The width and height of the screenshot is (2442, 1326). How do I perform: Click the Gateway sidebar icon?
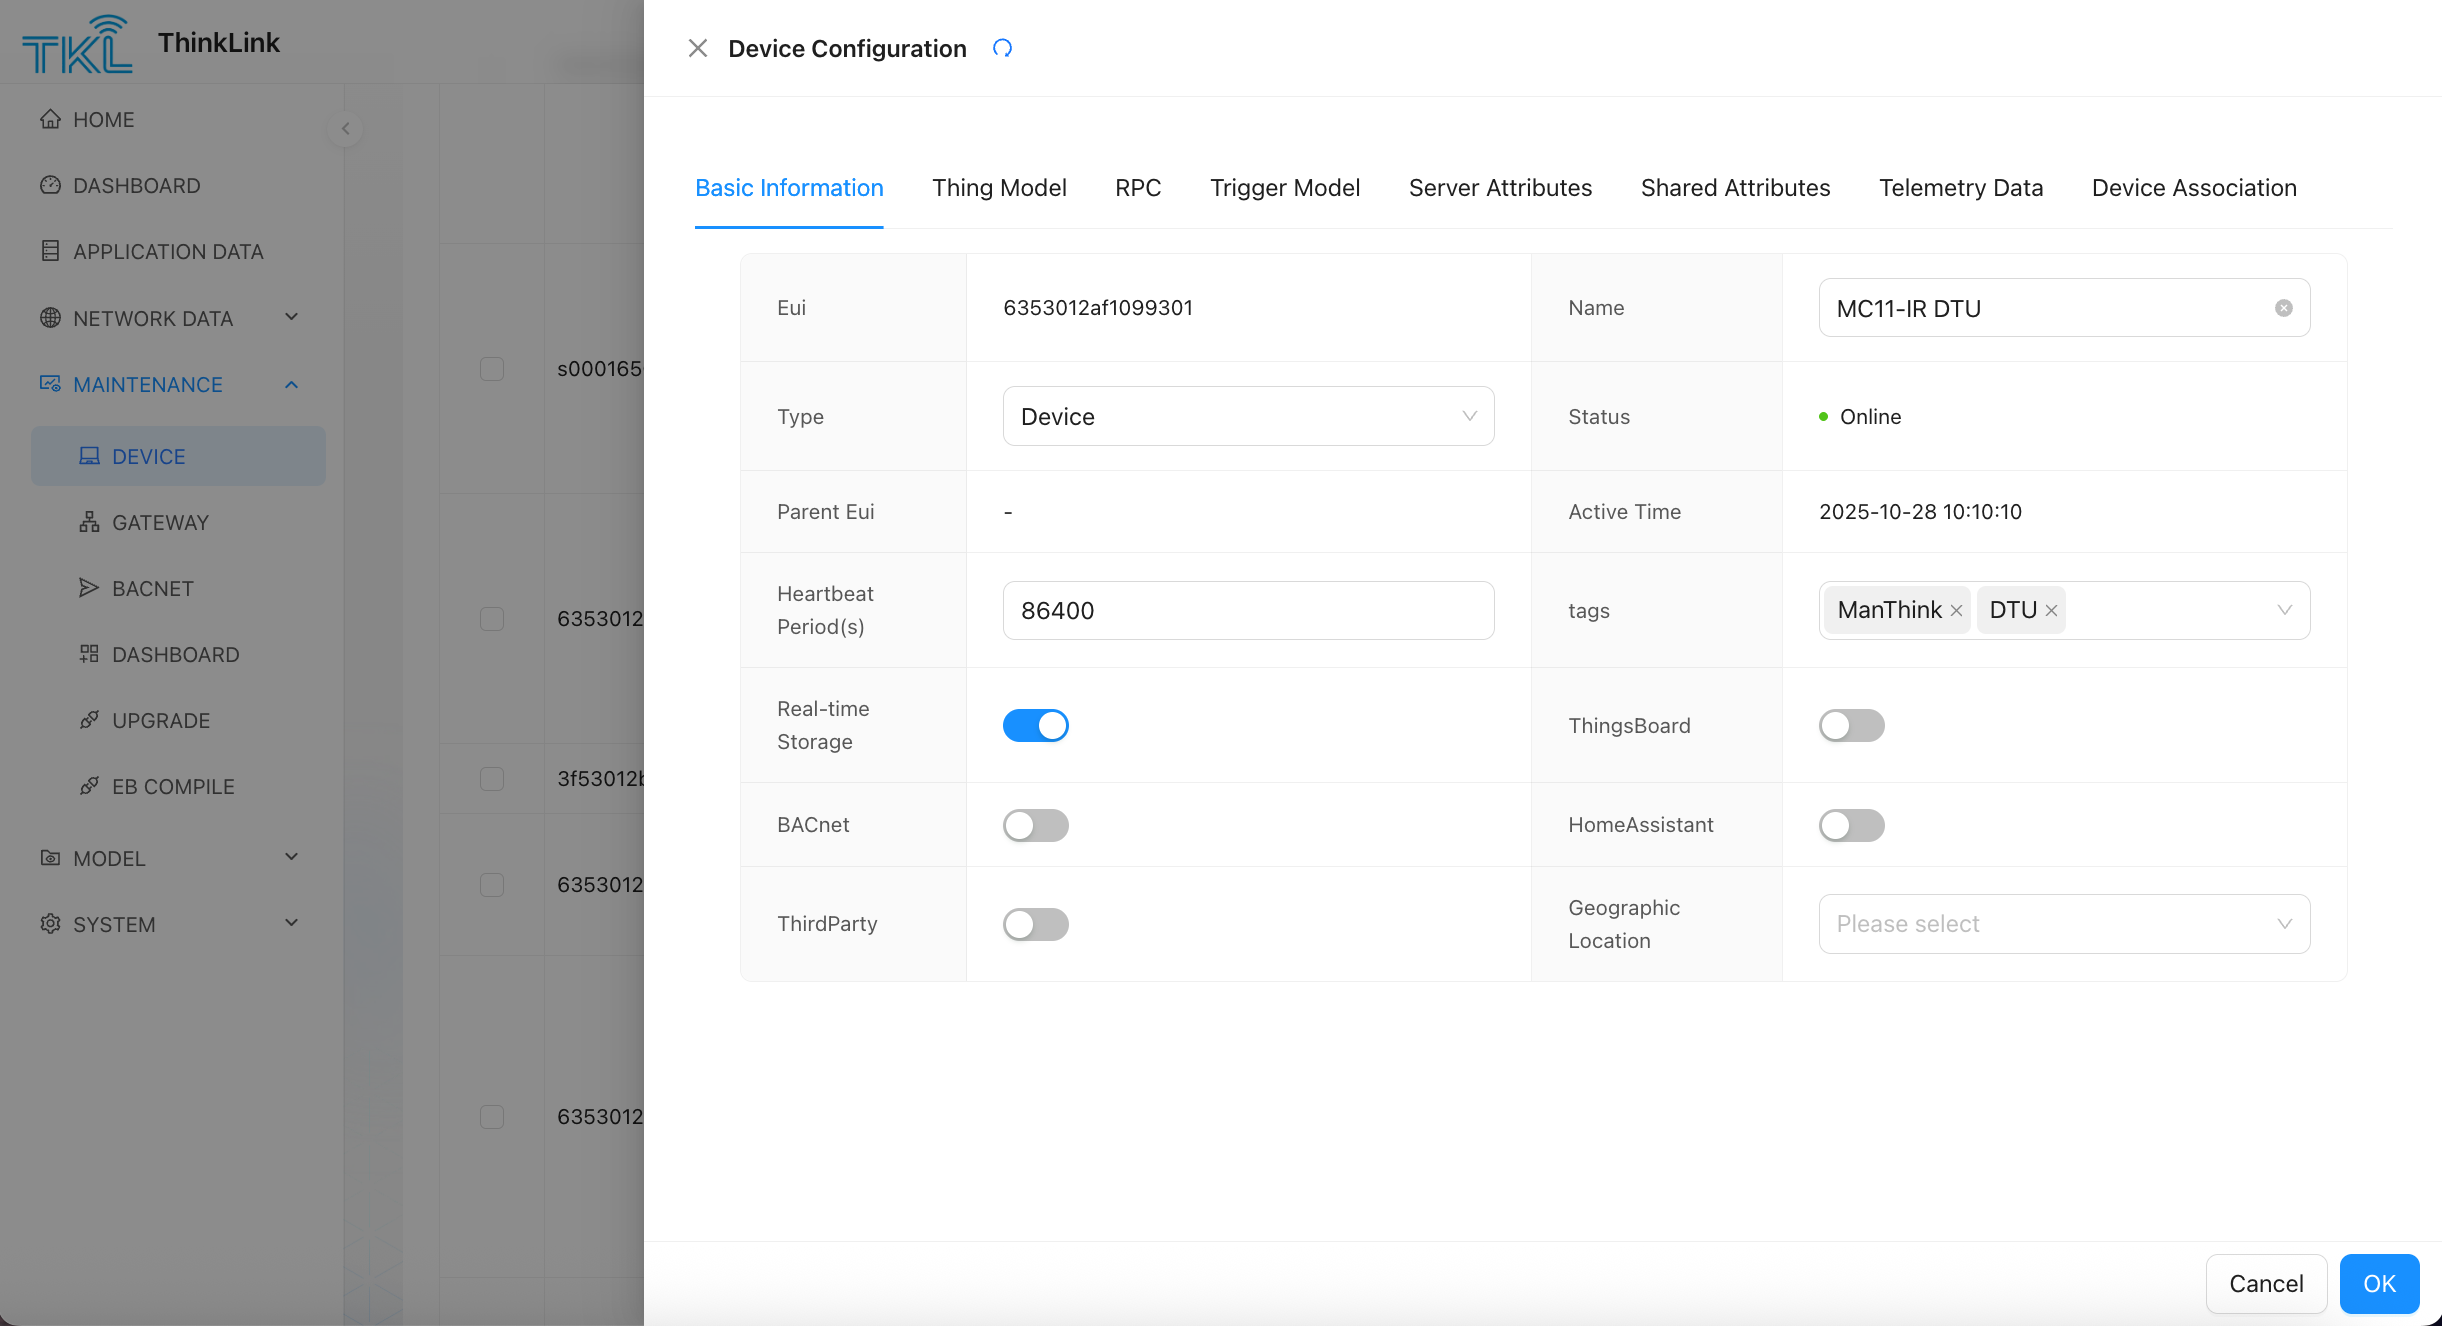coord(89,522)
